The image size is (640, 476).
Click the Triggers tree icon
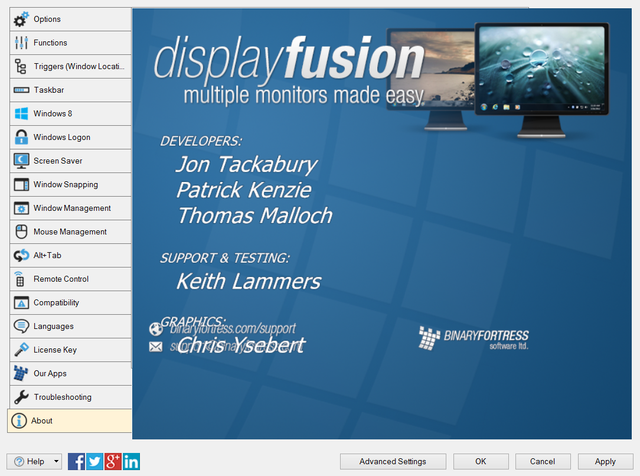coord(21,66)
